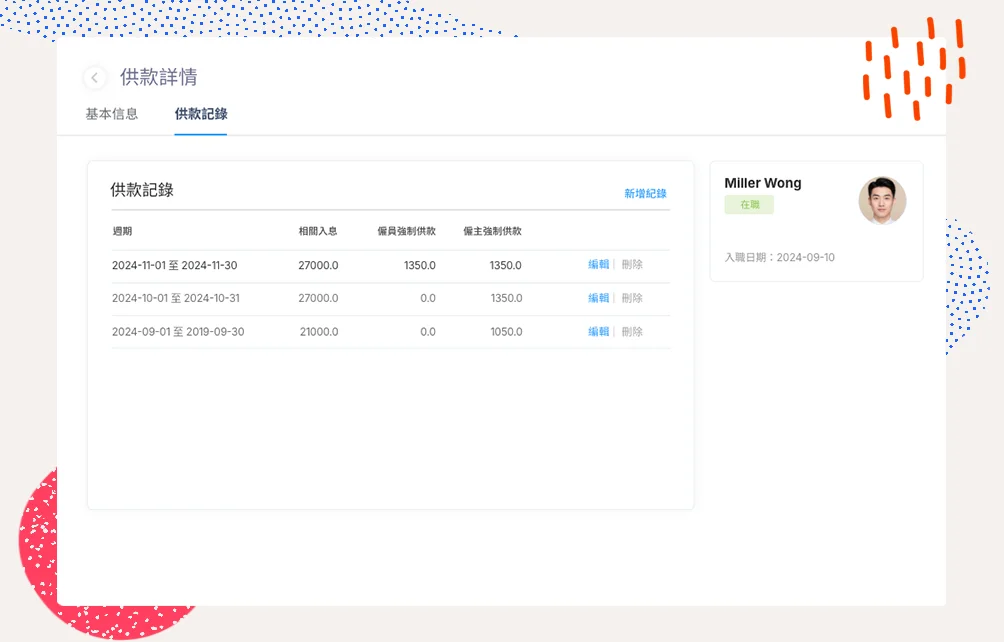
Task: Edit the 2024-11-01 至 2024-11-30 record
Action: point(598,265)
